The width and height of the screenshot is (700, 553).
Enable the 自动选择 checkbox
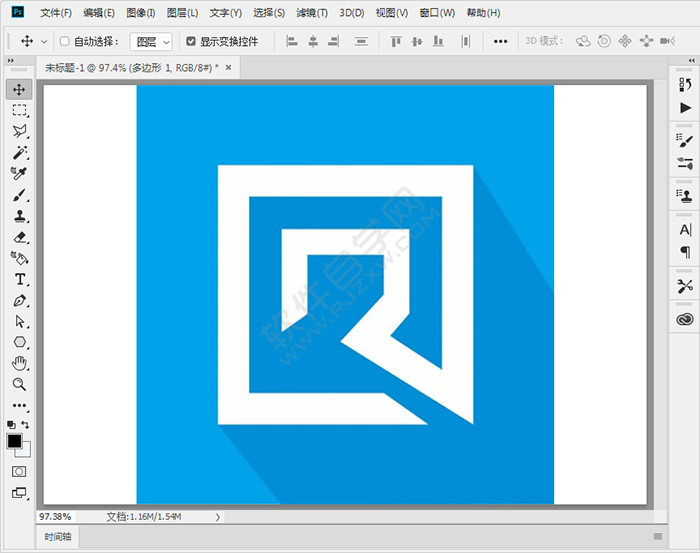[x=65, y=42]
